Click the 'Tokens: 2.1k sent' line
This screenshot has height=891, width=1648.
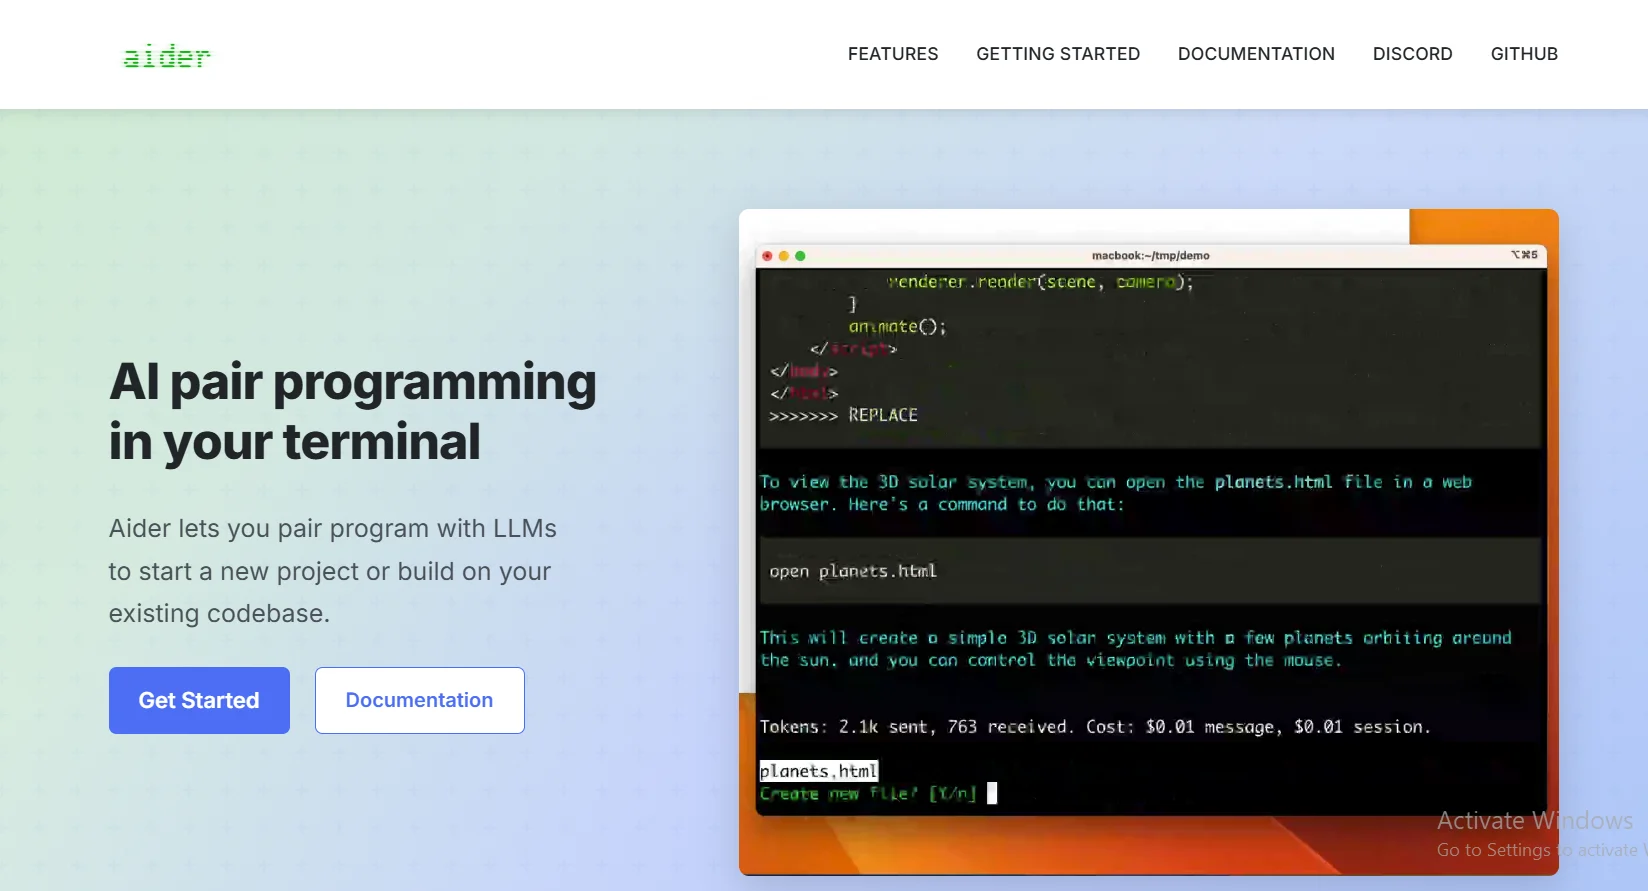tap(1095, 727)
